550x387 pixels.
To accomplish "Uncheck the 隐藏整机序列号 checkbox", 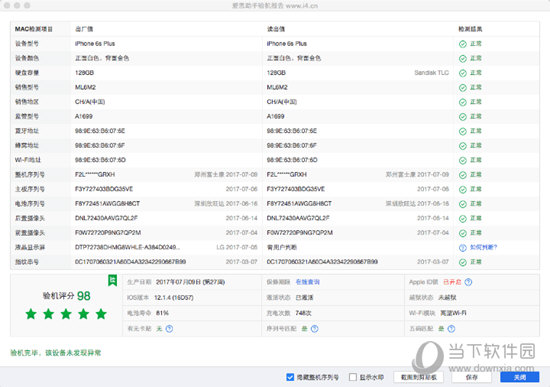I will [290, 377].
